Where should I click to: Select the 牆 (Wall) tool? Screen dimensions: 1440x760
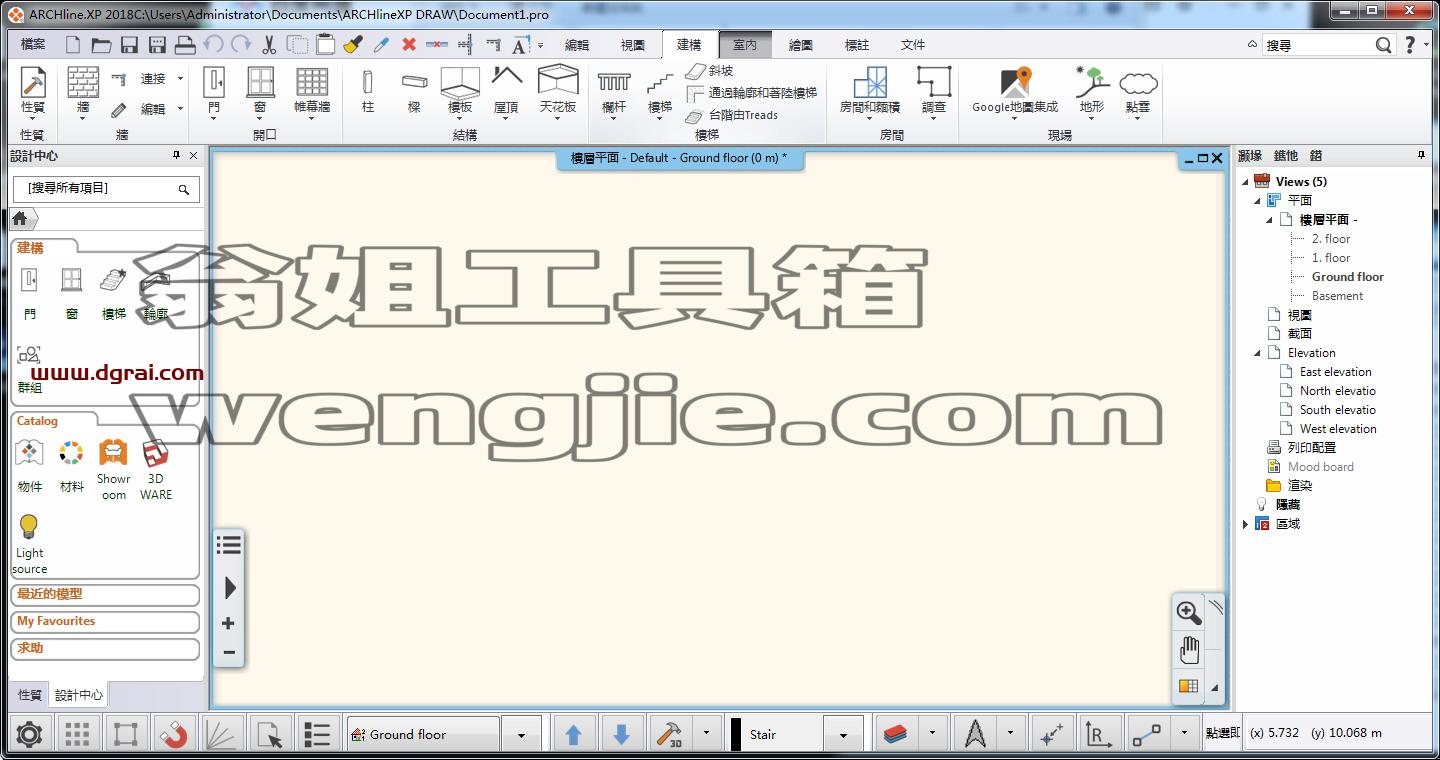(x=83, y=92)
